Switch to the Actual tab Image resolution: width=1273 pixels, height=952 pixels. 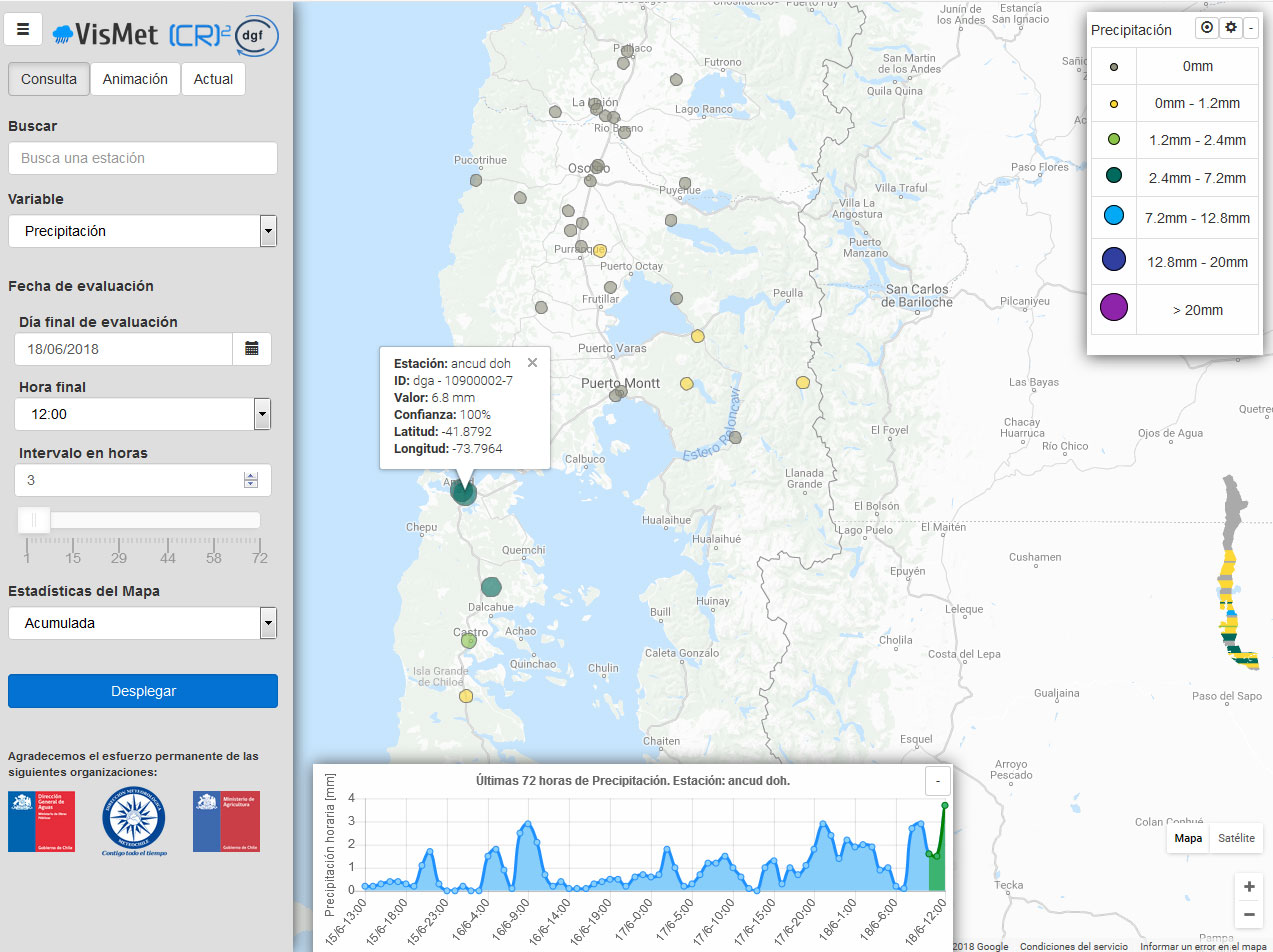[x=213, y=79]
